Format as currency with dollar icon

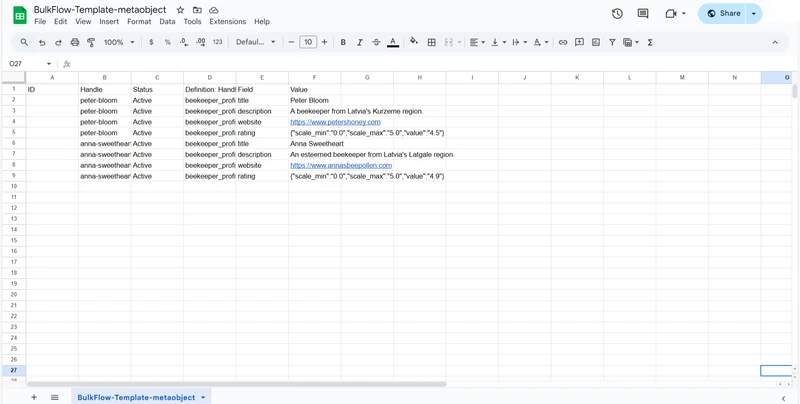point(151,42)
